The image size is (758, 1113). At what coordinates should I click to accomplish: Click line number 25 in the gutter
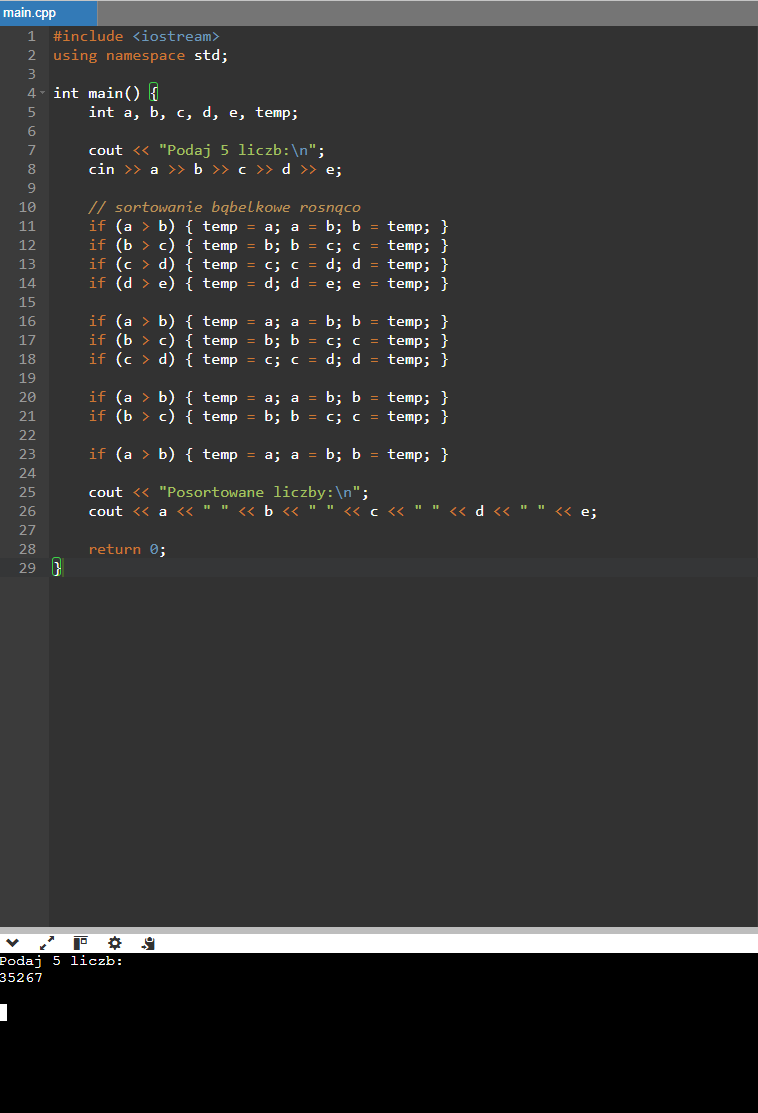(27, 492)
